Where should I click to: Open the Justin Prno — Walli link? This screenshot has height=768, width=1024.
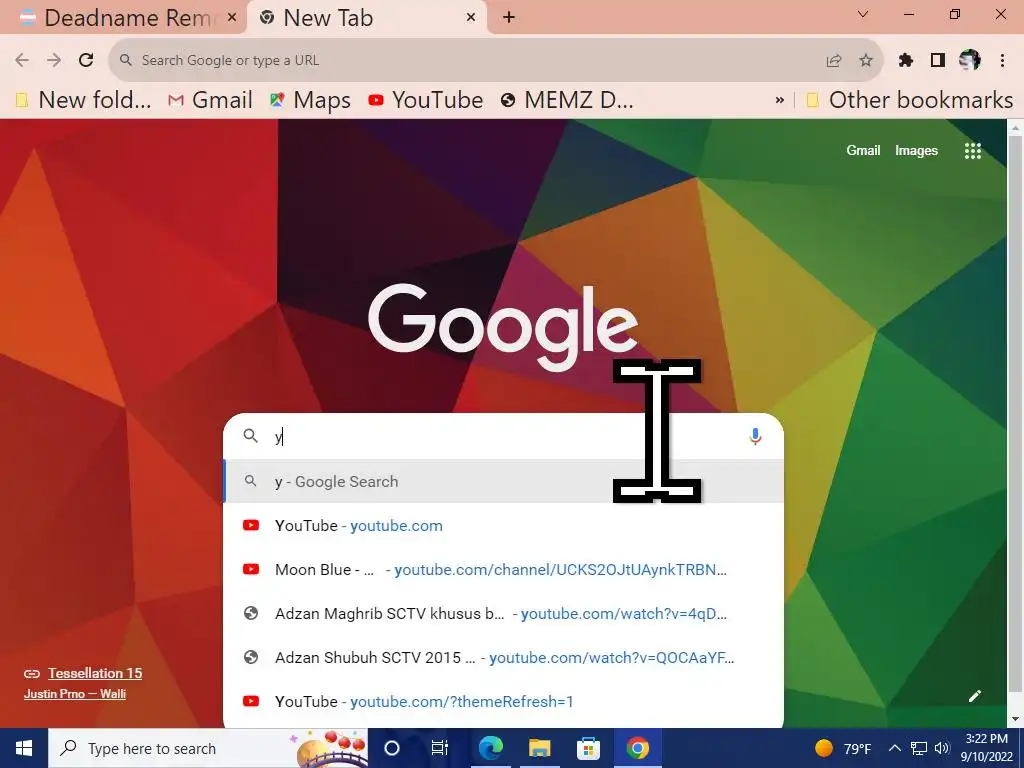tap(74, 694)
